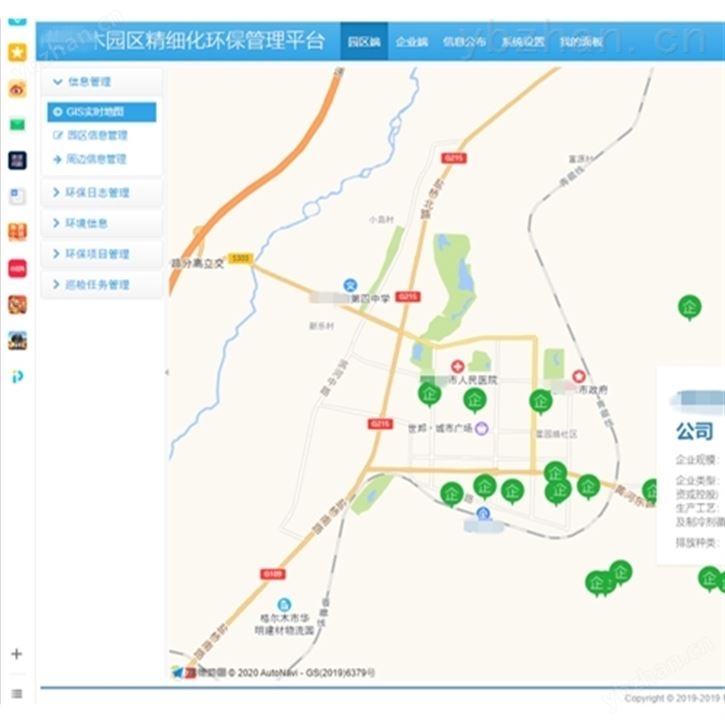The height and width of the screenshot is (725, 725).
Task: Collapse the 信息管理 section
Action: tap(102, 82)
